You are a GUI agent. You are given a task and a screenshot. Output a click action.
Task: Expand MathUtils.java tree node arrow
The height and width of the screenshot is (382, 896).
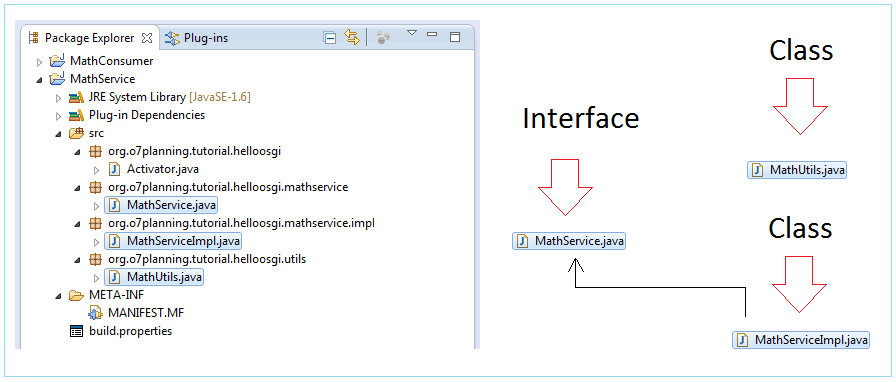96,278
